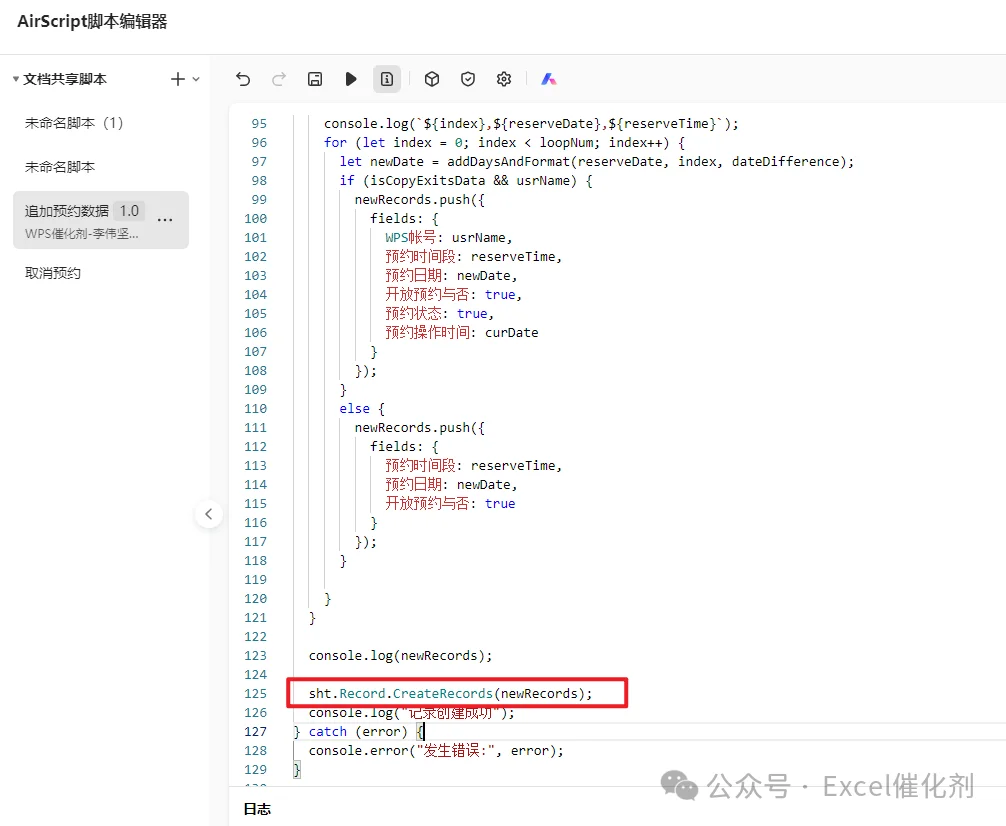
Task: Select the 未命名脚本 (1) script
Action: (x=74, y=123)
